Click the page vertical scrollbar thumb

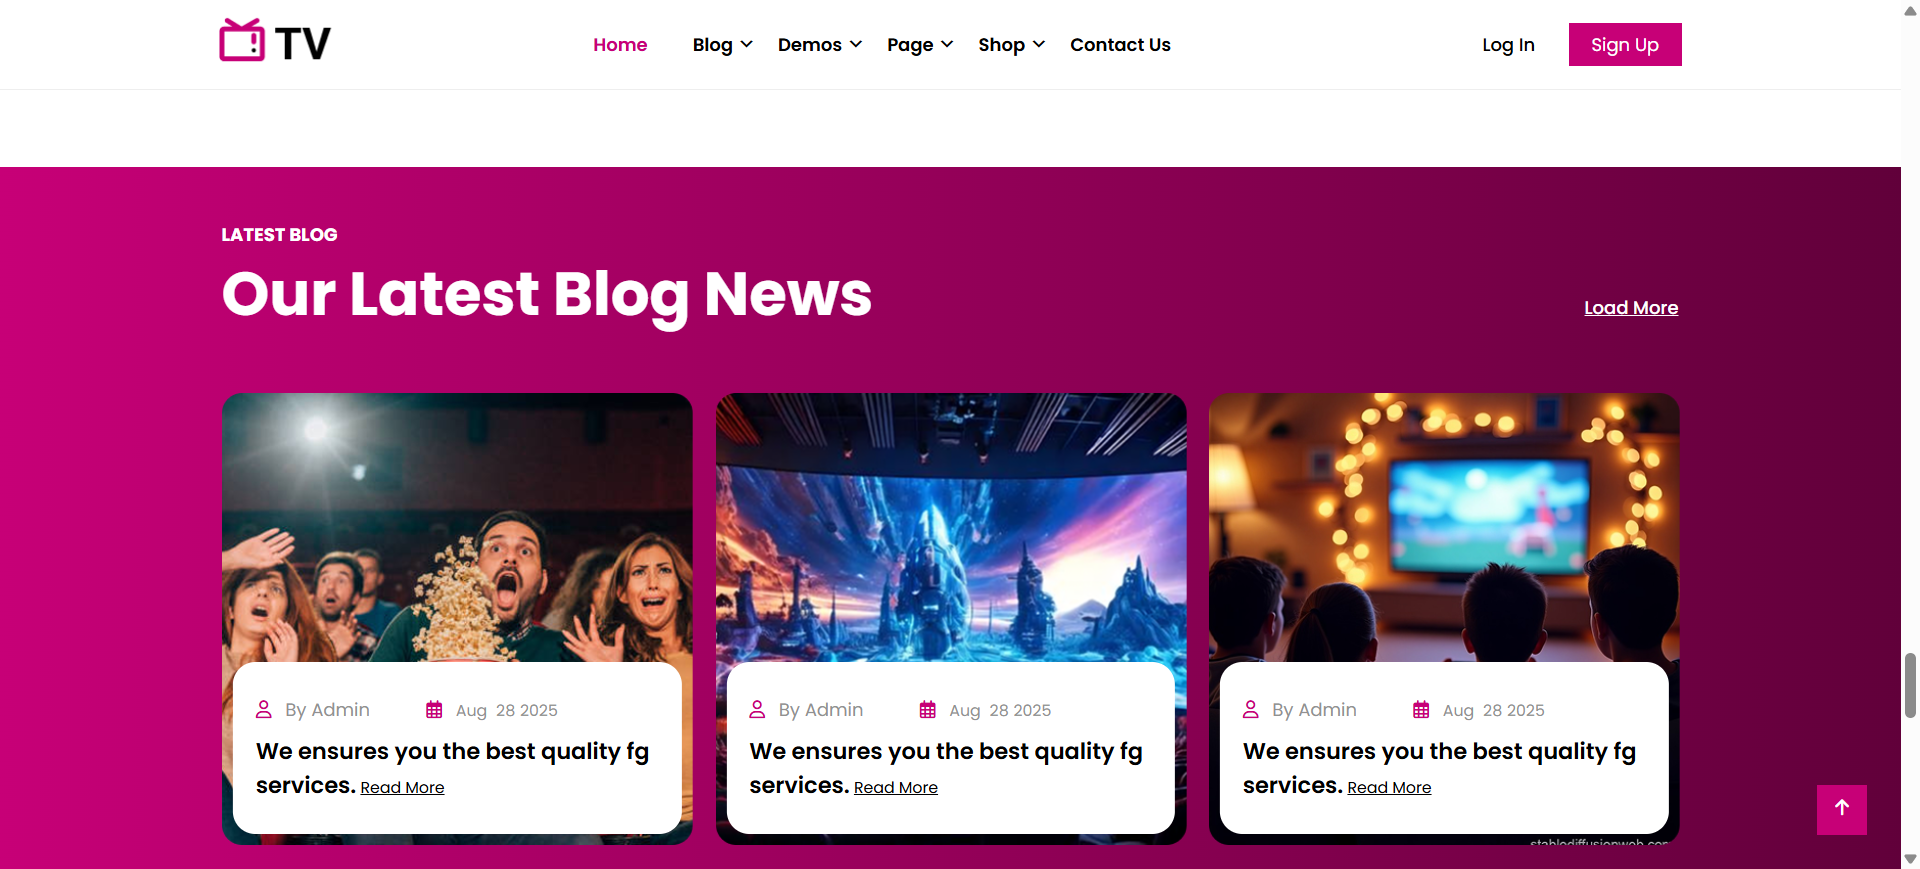pos(1910,685)
